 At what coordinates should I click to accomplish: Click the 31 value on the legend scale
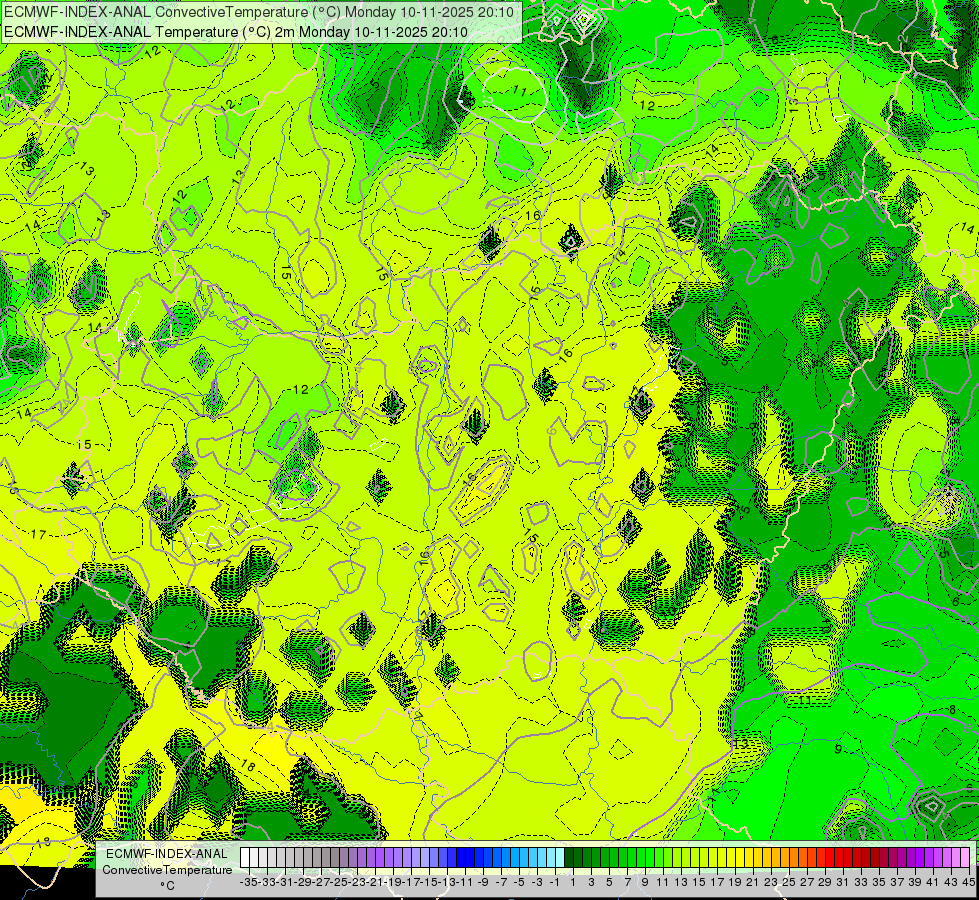843,883
